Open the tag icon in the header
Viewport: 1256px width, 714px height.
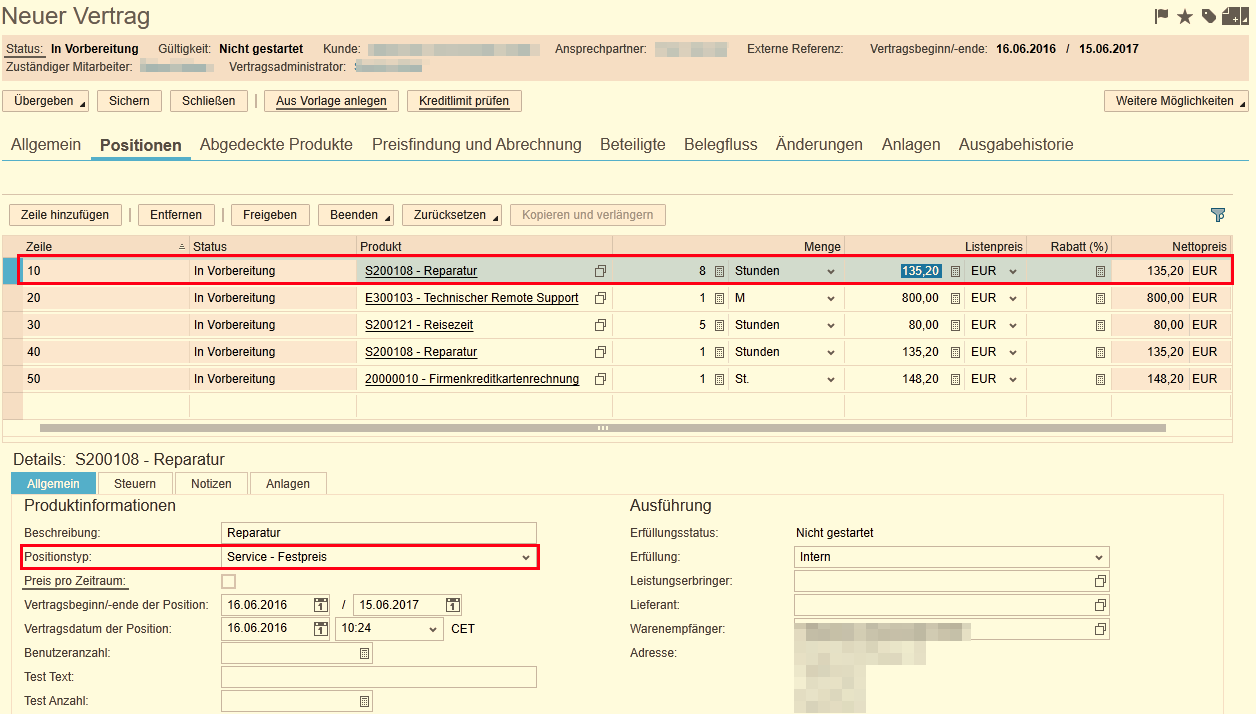pos(1209,15)
